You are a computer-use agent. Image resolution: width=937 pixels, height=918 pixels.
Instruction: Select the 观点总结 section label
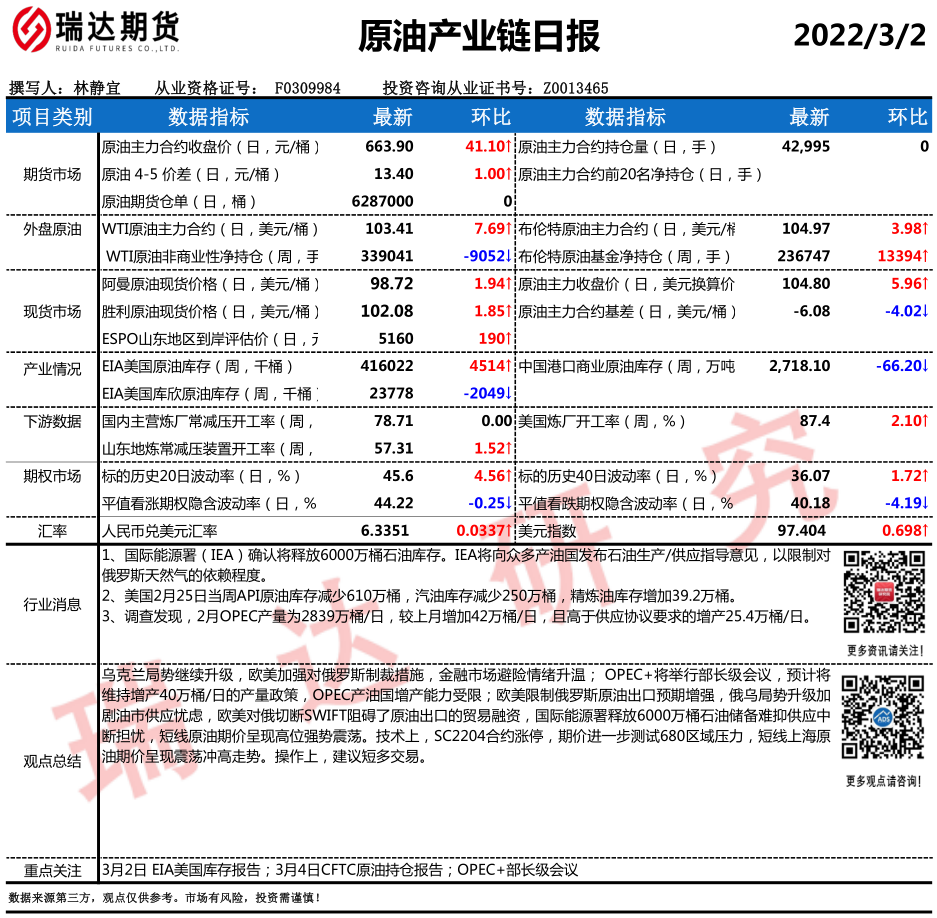pyautogui.click(x=52, y=761)
